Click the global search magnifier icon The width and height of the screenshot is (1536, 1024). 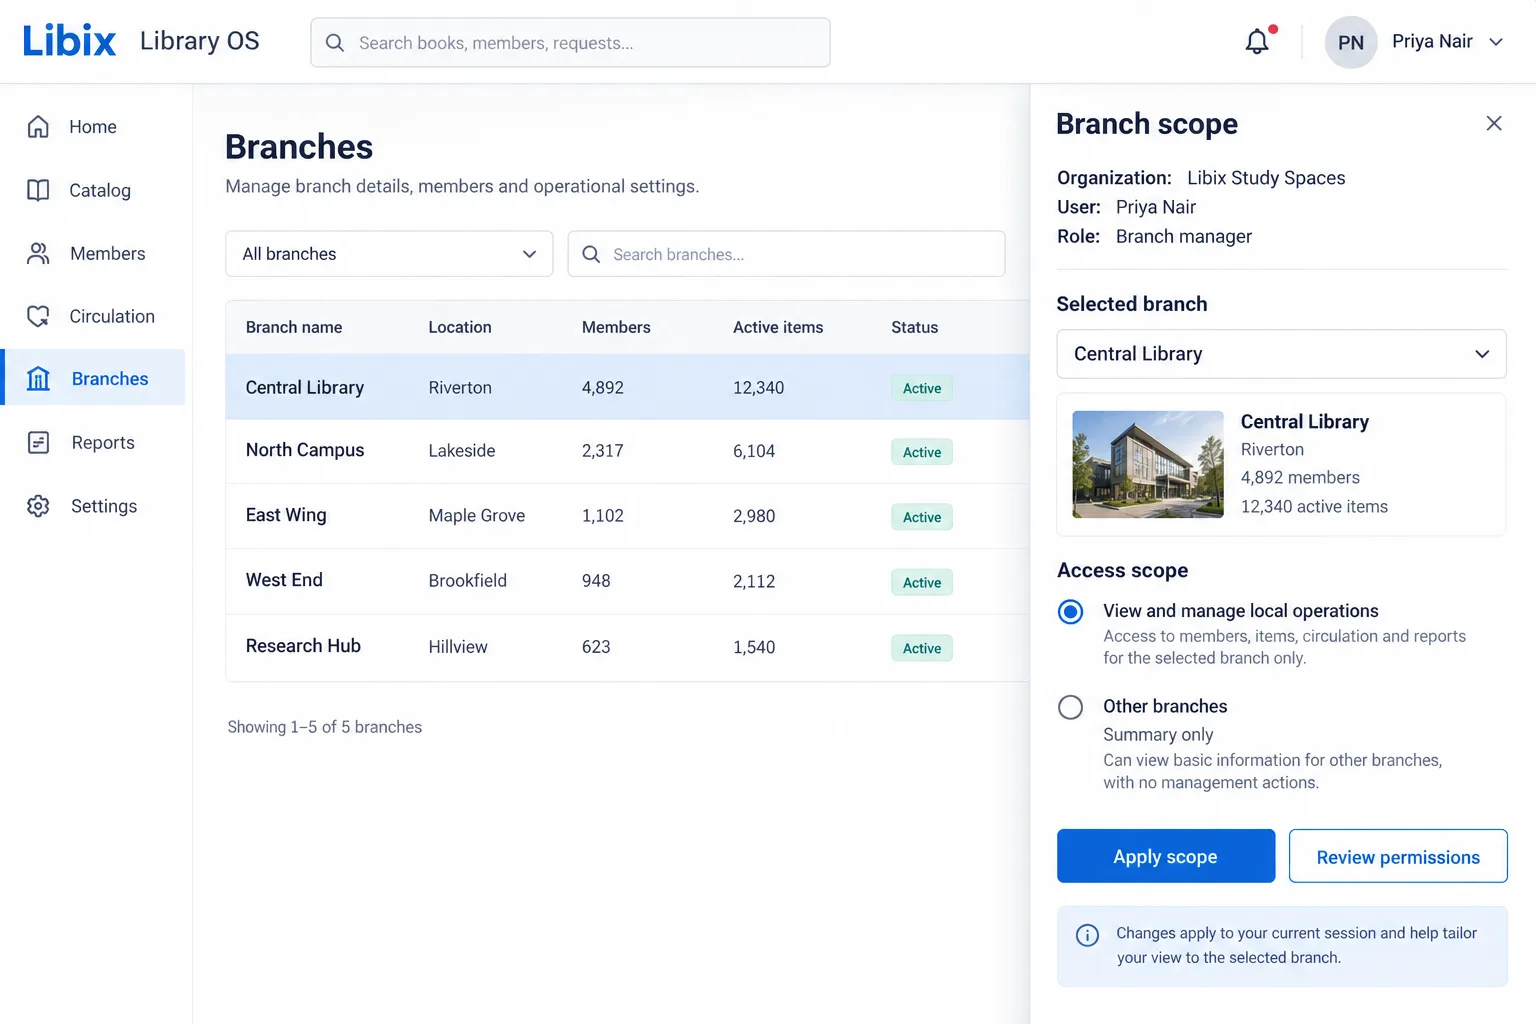(x=335, y=43)
